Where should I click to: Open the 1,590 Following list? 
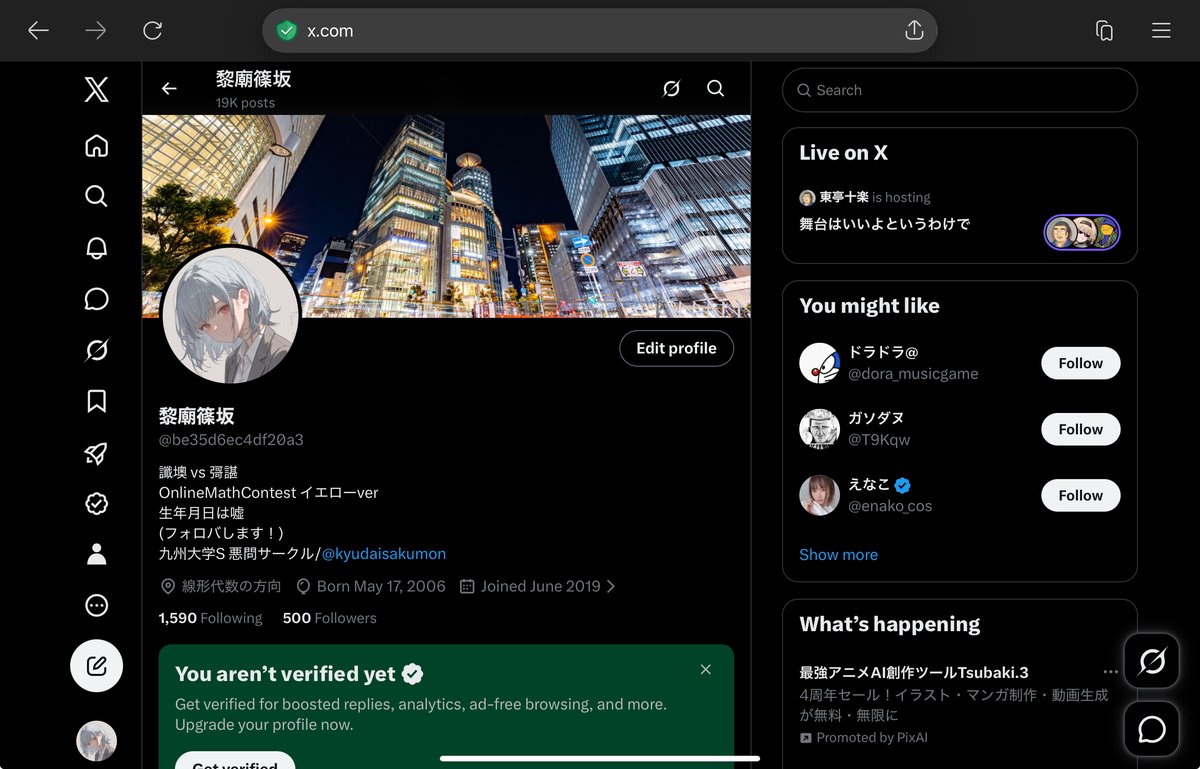pyautogui.click(x=210, y=618)
